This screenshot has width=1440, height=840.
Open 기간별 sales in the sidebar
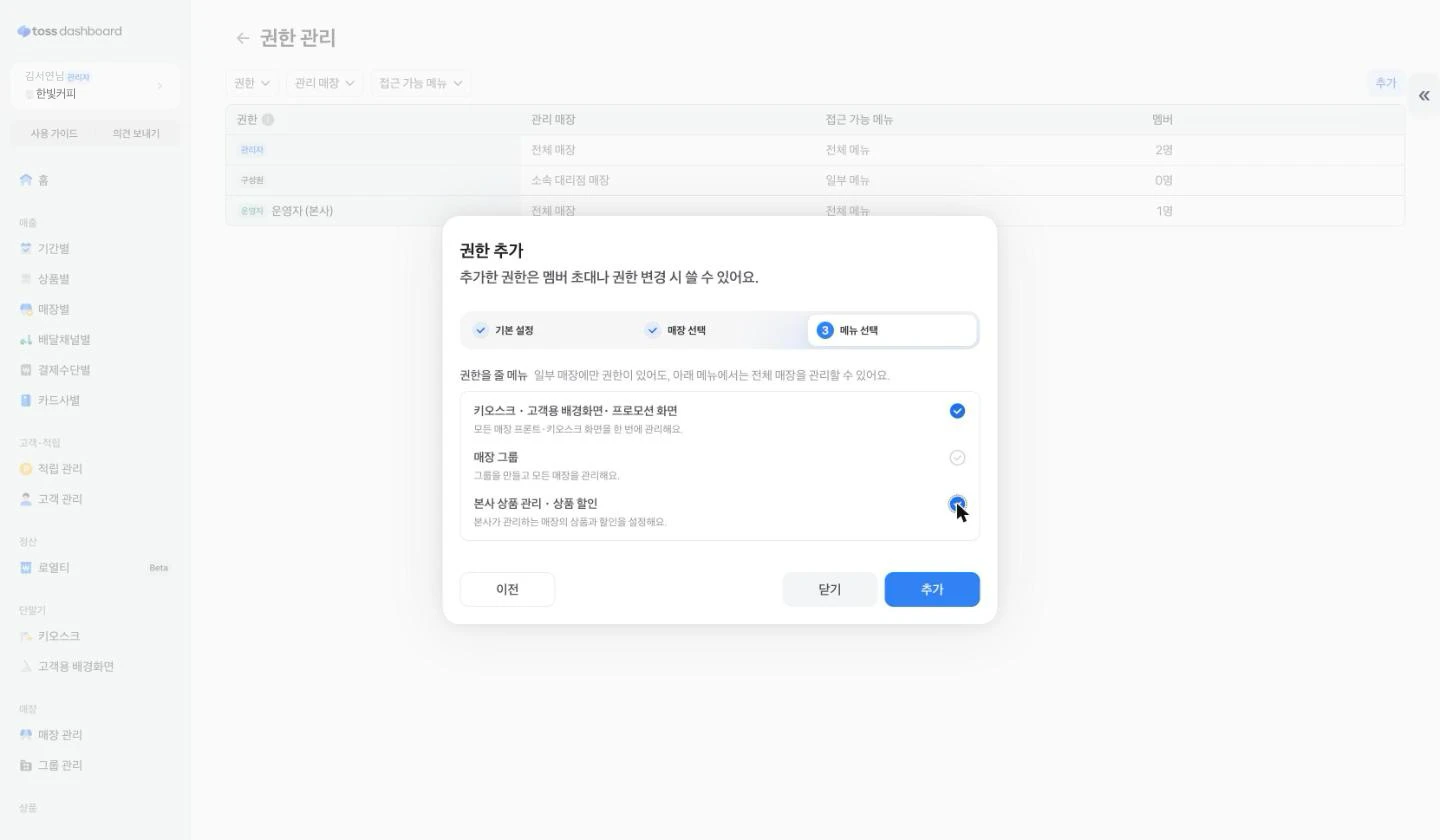tap(95, 249)
